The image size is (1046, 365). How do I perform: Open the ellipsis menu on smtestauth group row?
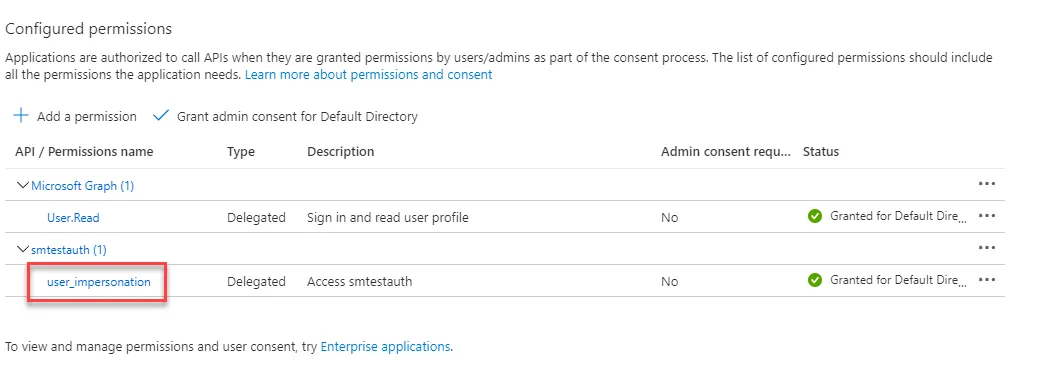[x=987, y=248]
